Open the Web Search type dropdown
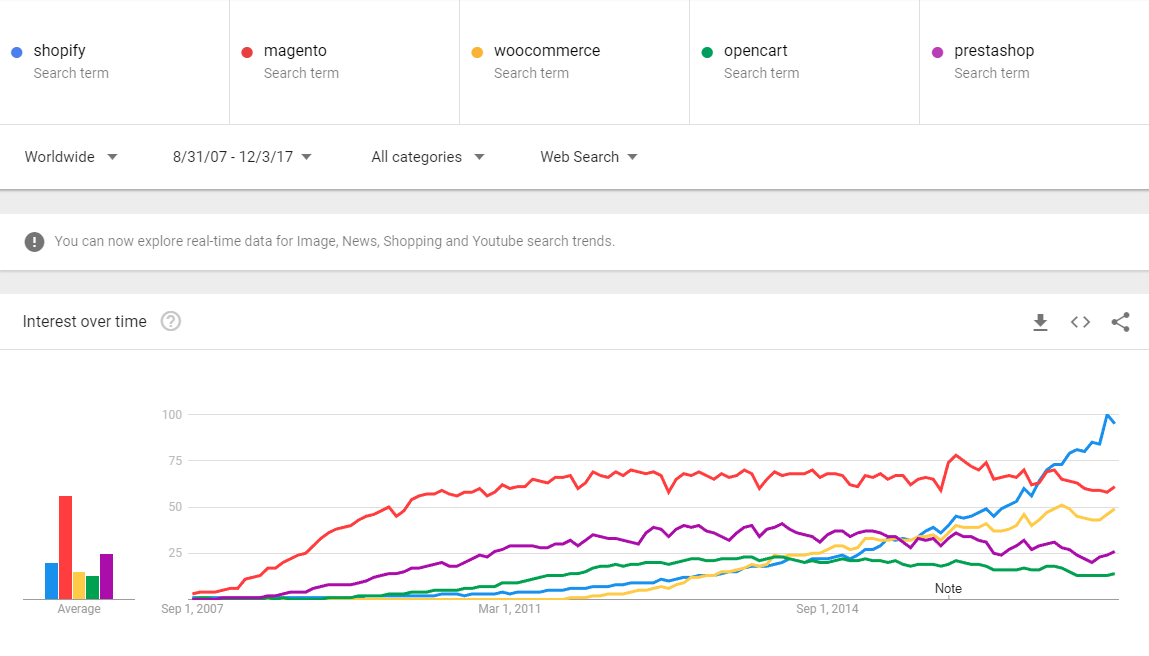Screen dimensions: 1149x656 click(x=588, y=157)
